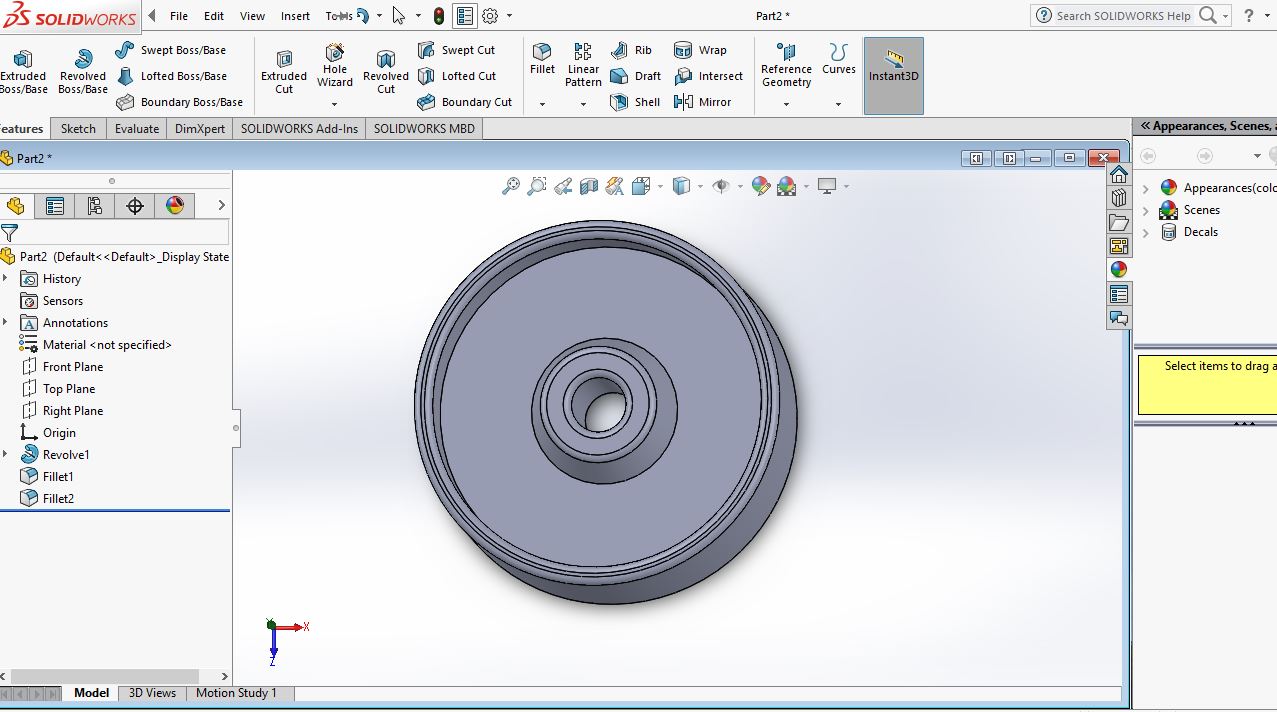Open Edit Appearance from view toolbar
This screenshot has height=712, width=1277.
point(761,186)
